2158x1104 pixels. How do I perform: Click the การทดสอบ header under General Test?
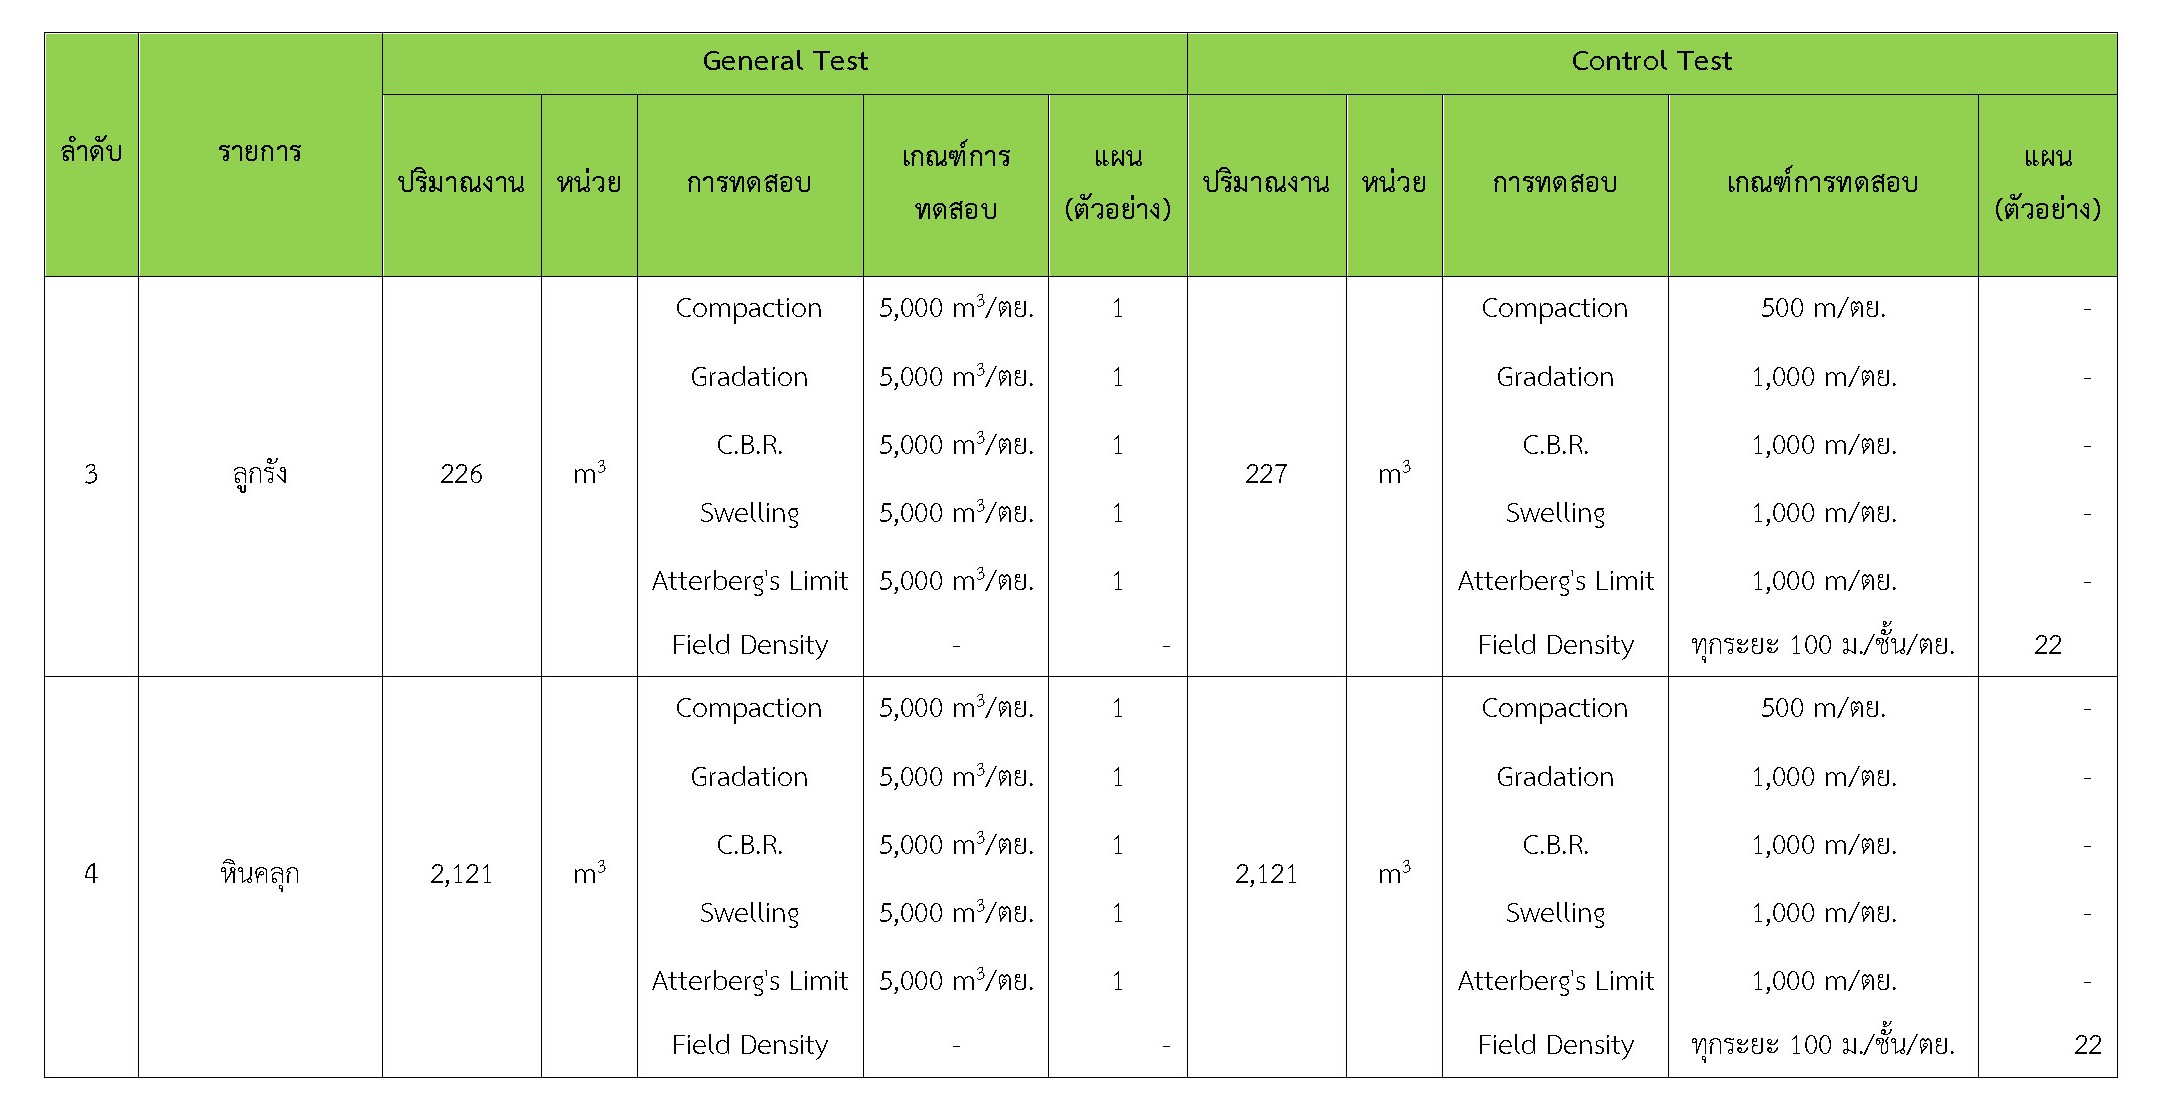point(749,183)
